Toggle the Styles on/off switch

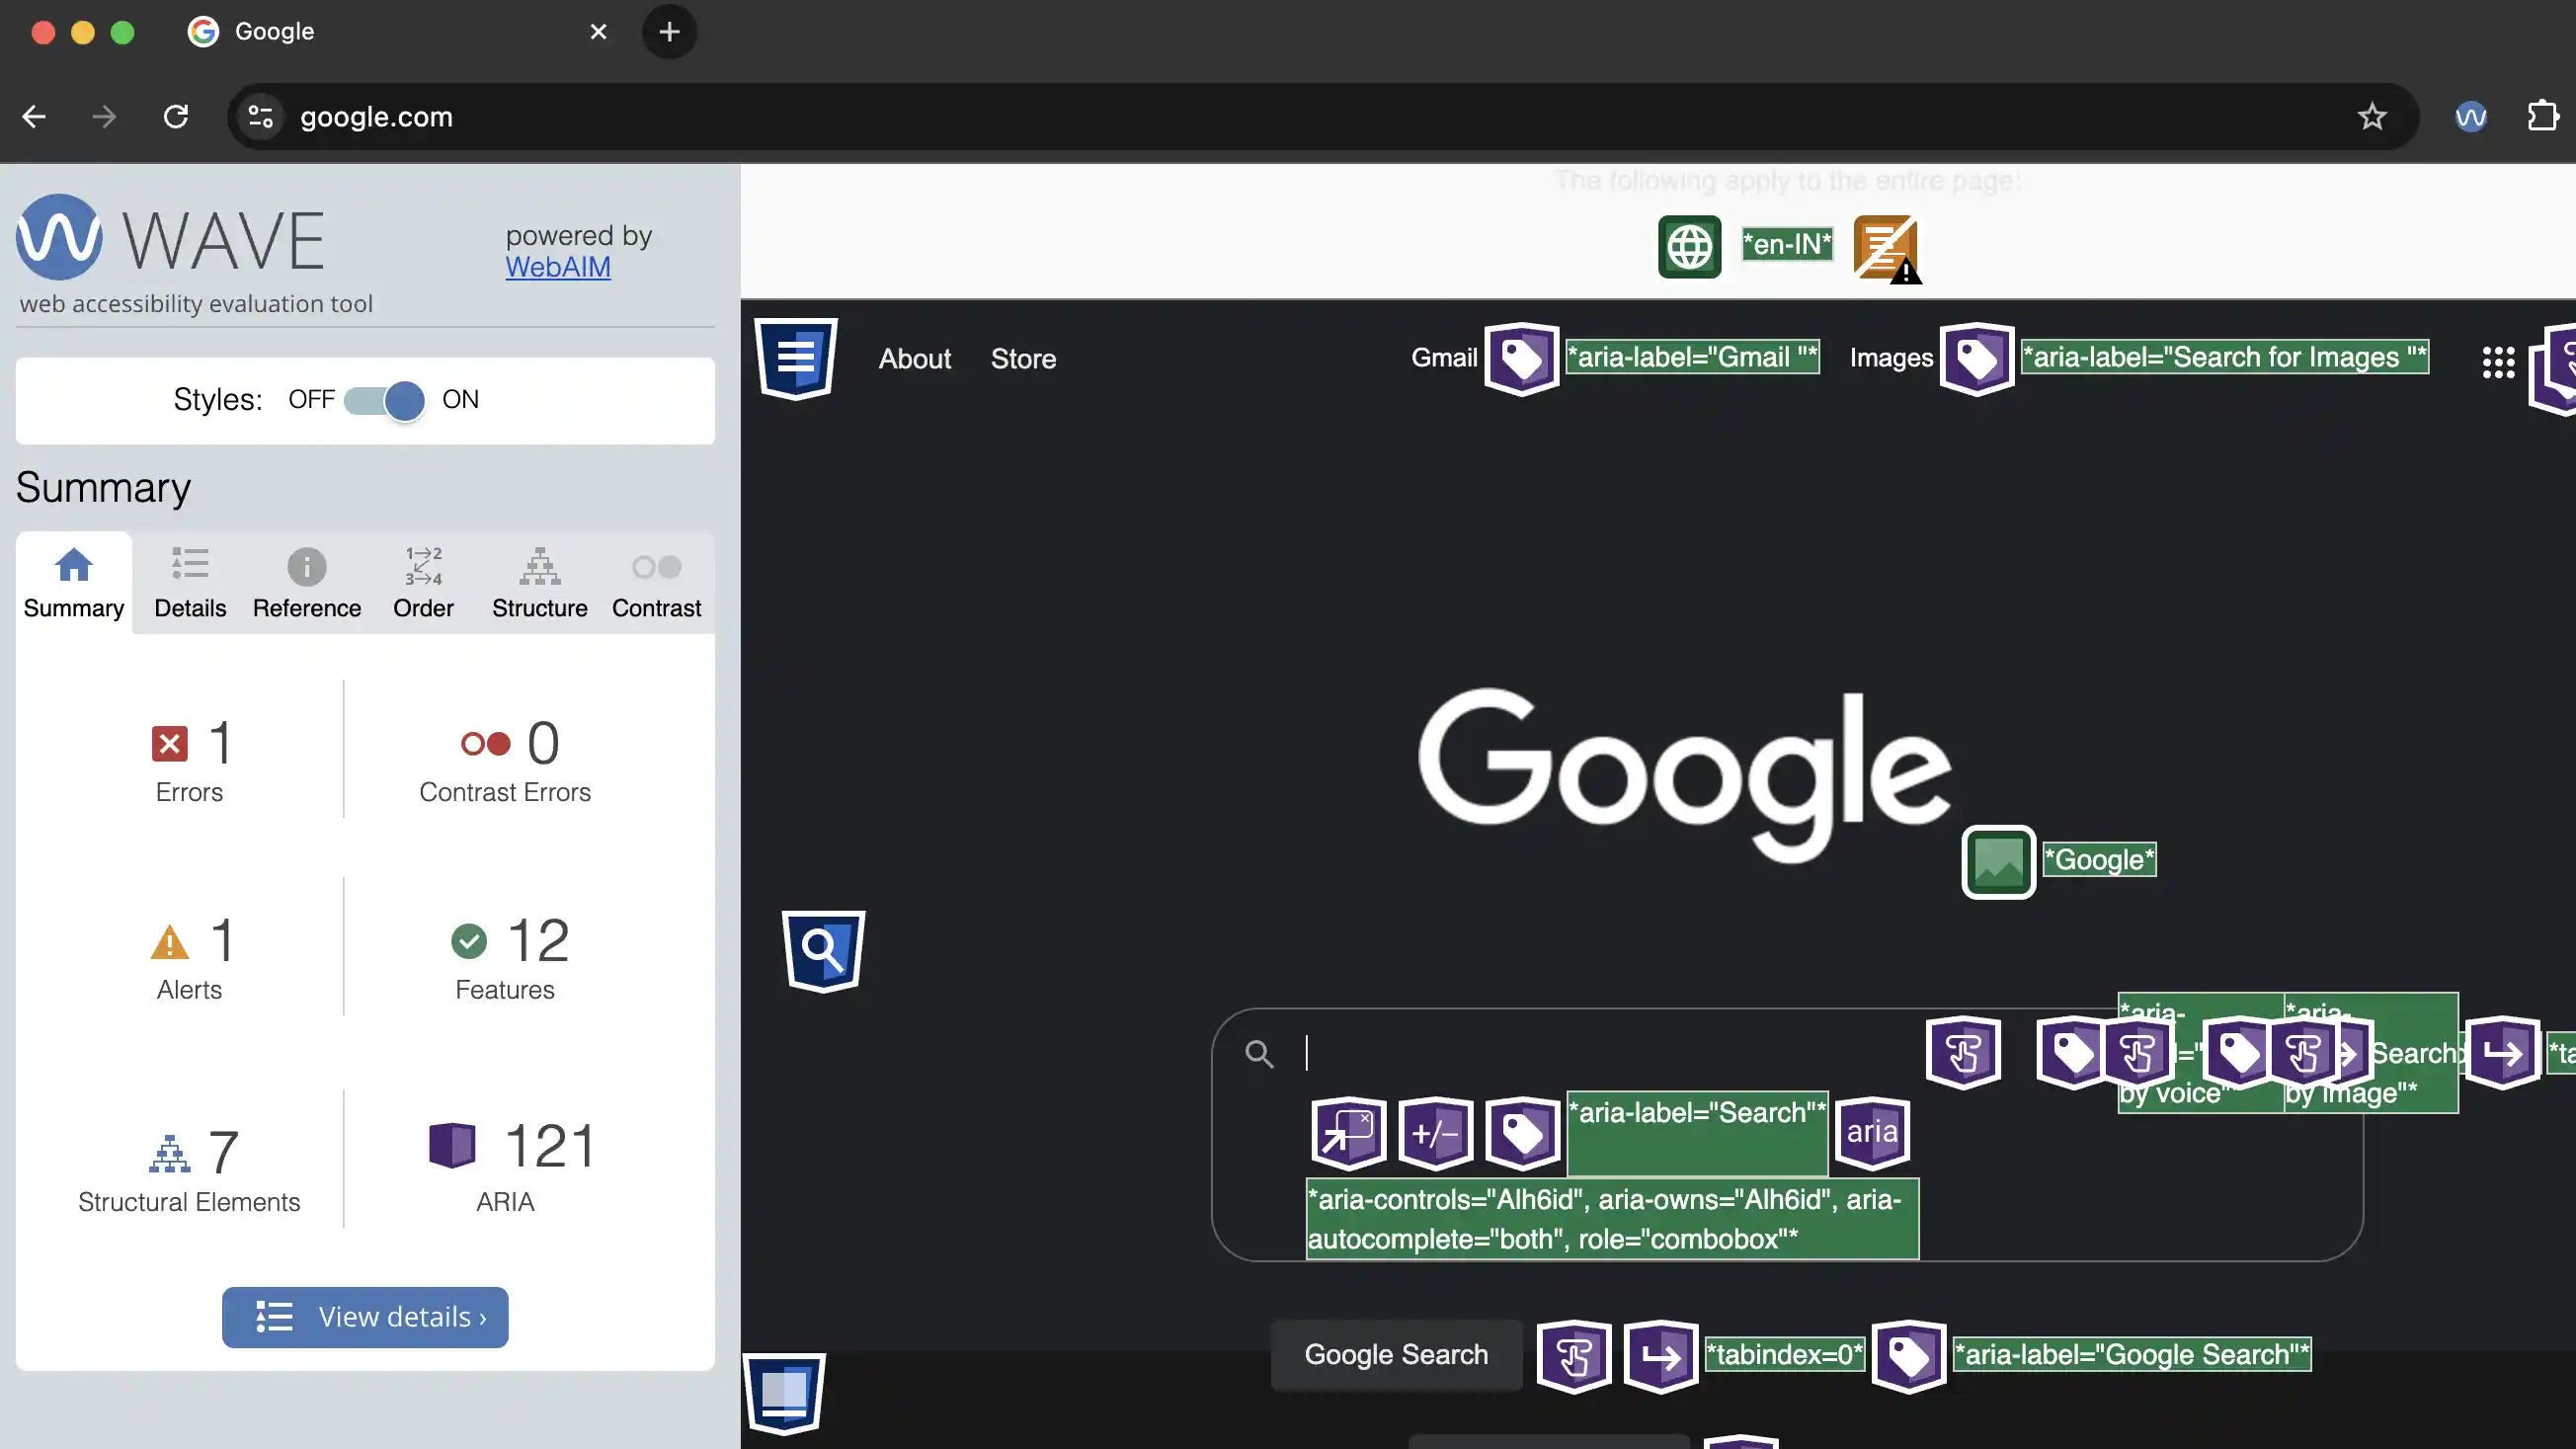(384, 400)
